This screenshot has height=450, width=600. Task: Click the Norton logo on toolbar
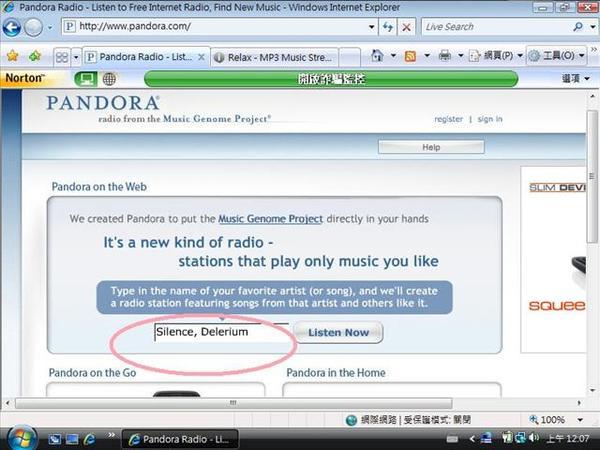[25, 78]
